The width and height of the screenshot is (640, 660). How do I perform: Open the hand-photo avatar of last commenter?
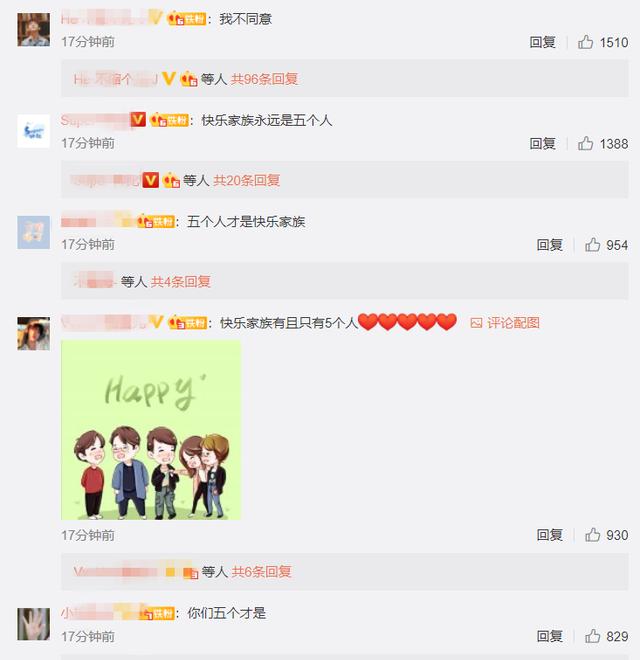tap(34, 624)
